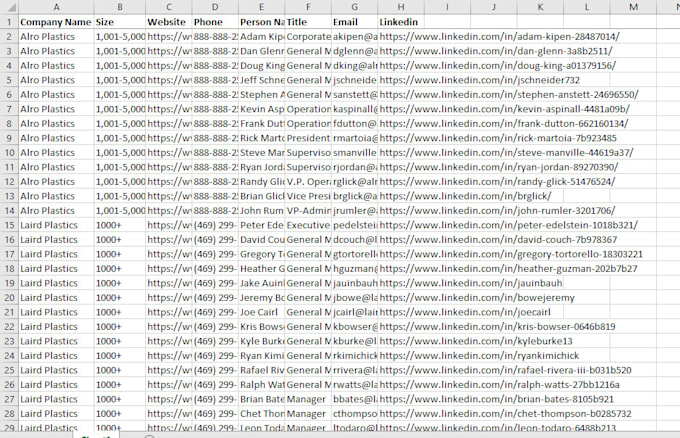Select the 1000+ size cell in row 20

point(120,298)
